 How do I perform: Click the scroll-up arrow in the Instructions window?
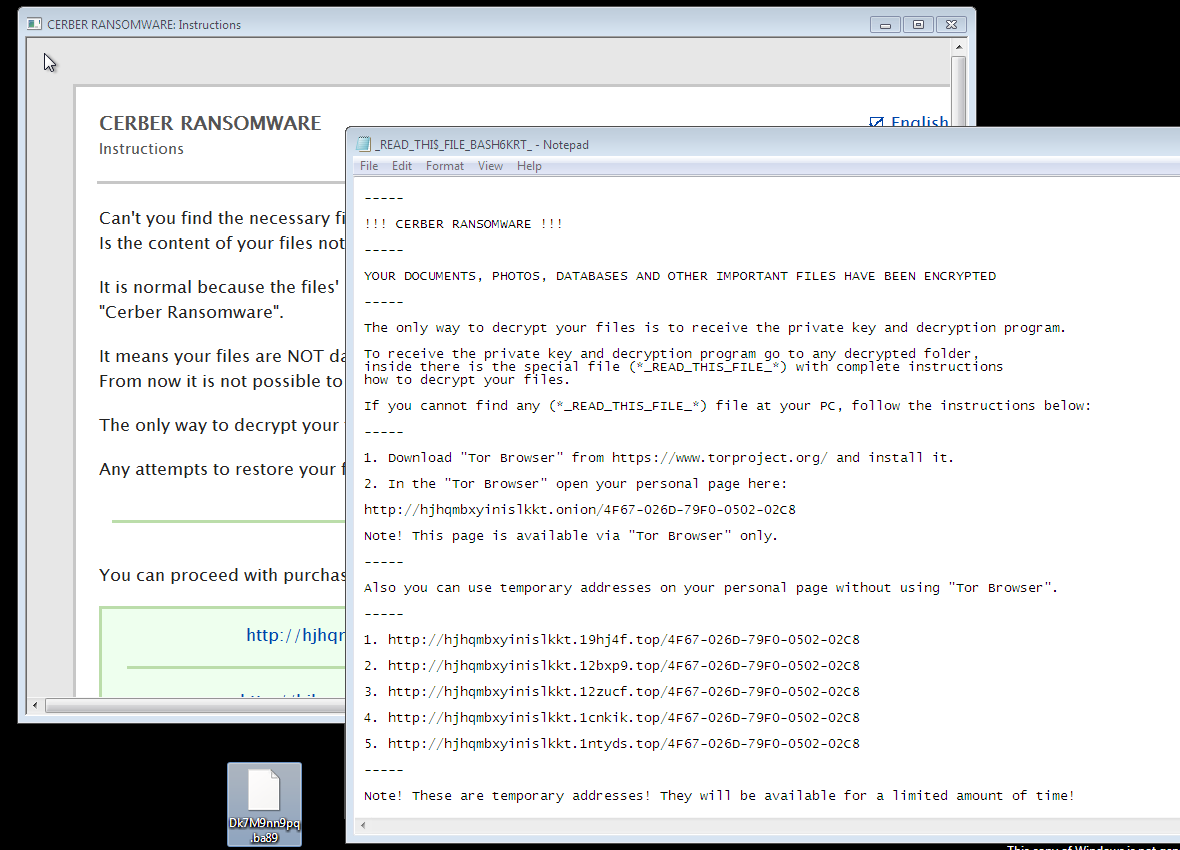pos(958,48)
